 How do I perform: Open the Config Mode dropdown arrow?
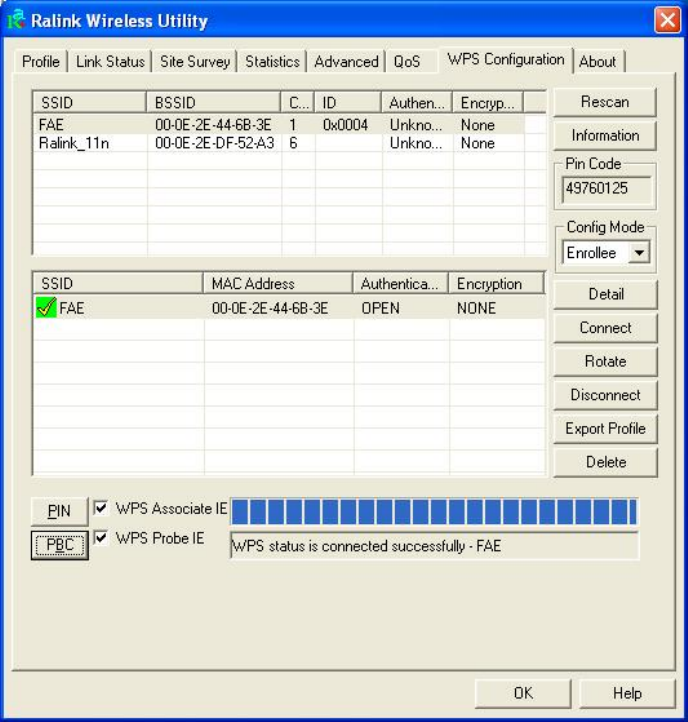pos(639,252)
